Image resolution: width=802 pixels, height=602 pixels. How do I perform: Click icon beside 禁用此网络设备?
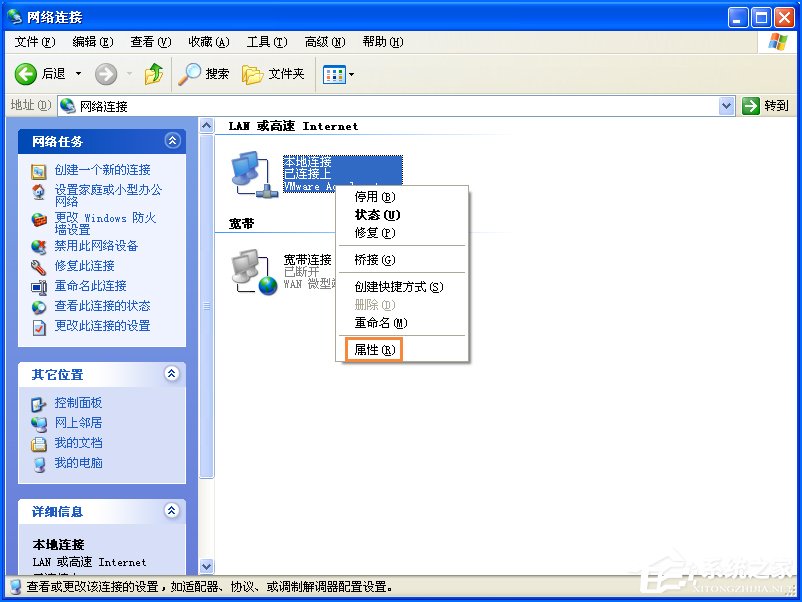click(38, 247)
